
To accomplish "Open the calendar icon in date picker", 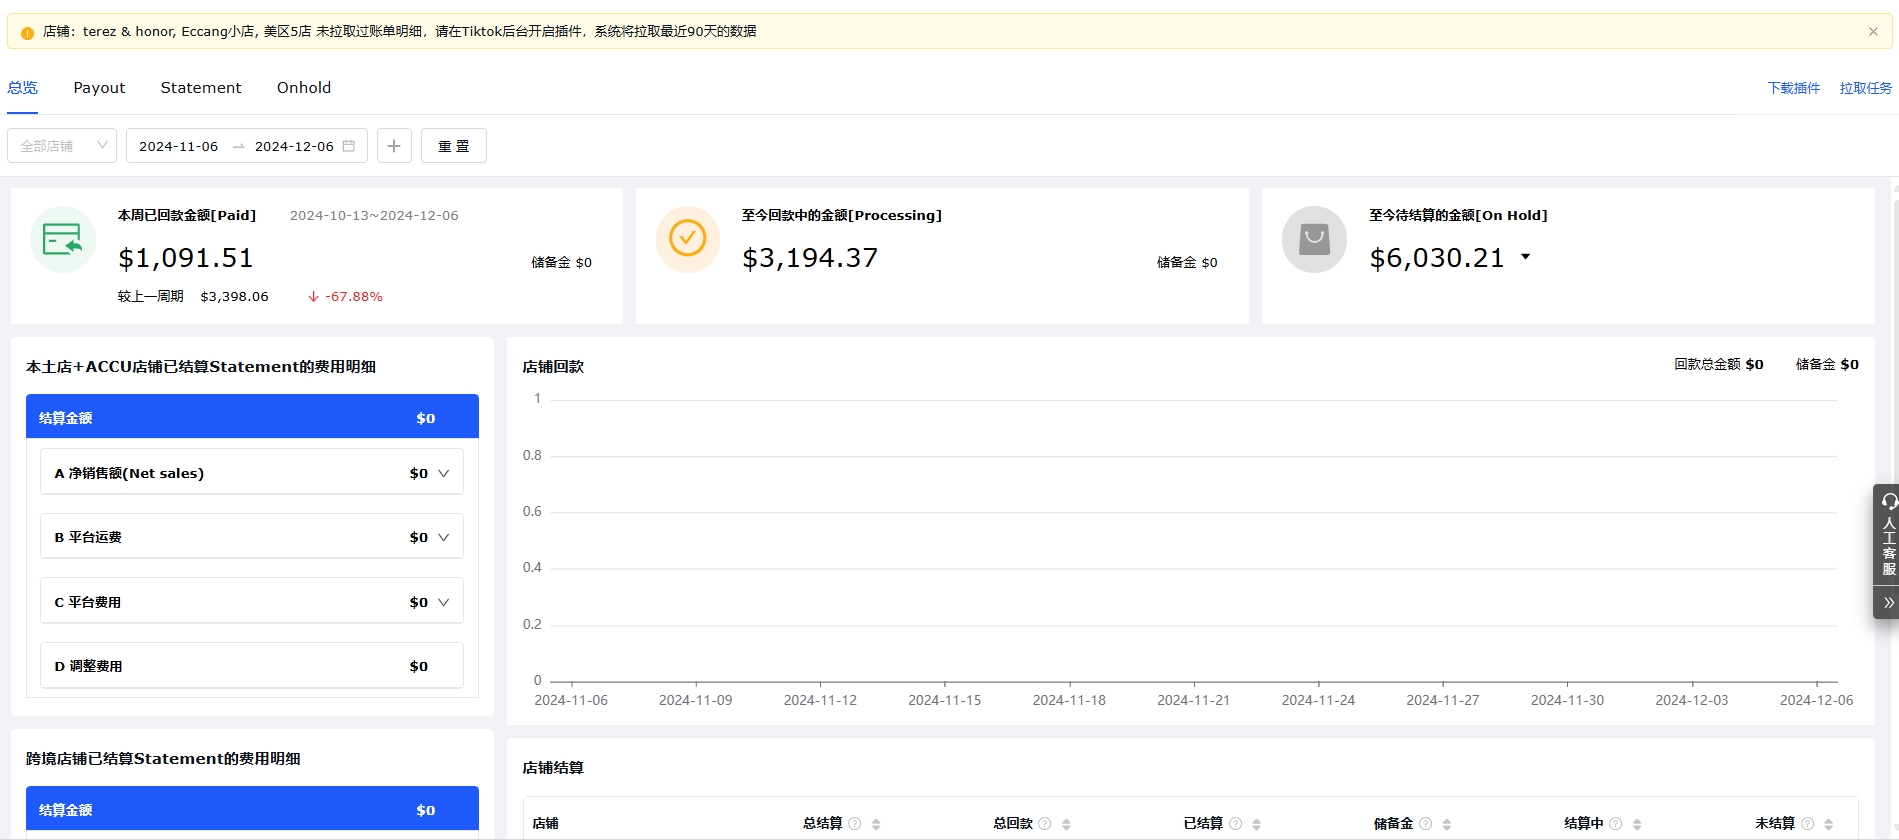I will pyautogui.click(x=349, y=146).
